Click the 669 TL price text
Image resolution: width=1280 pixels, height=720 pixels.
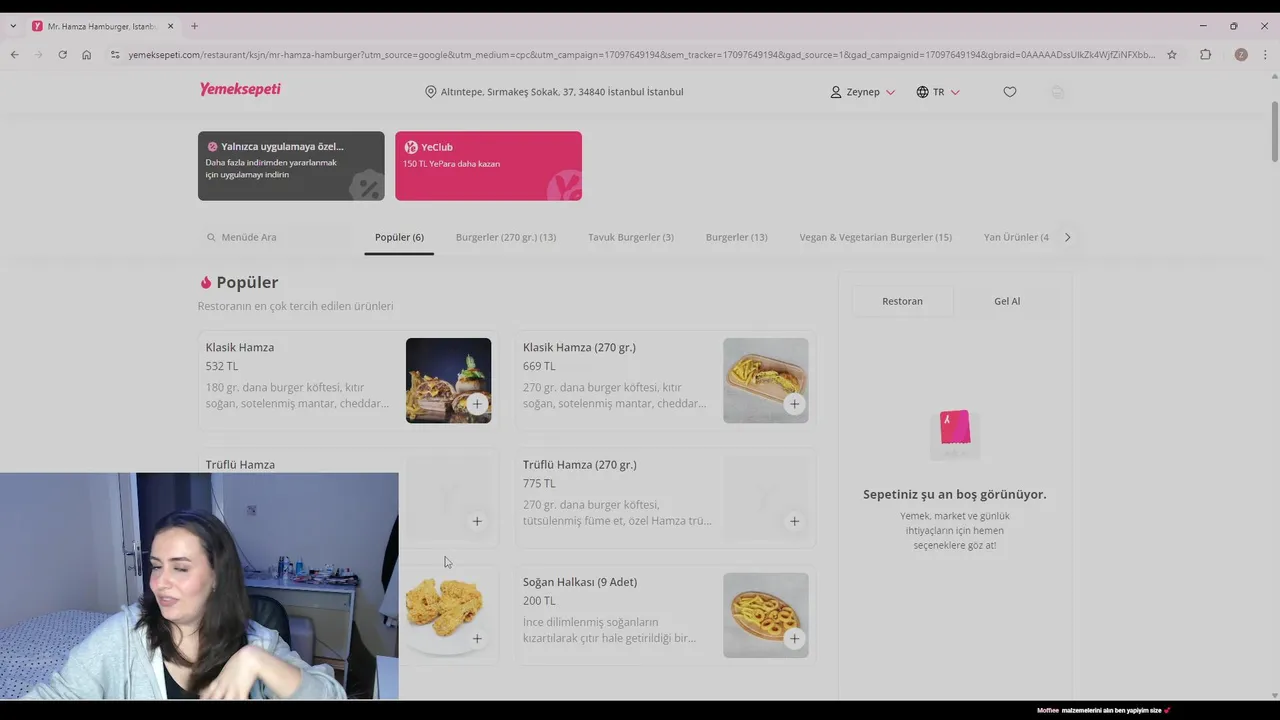click(x=539, y=366)
